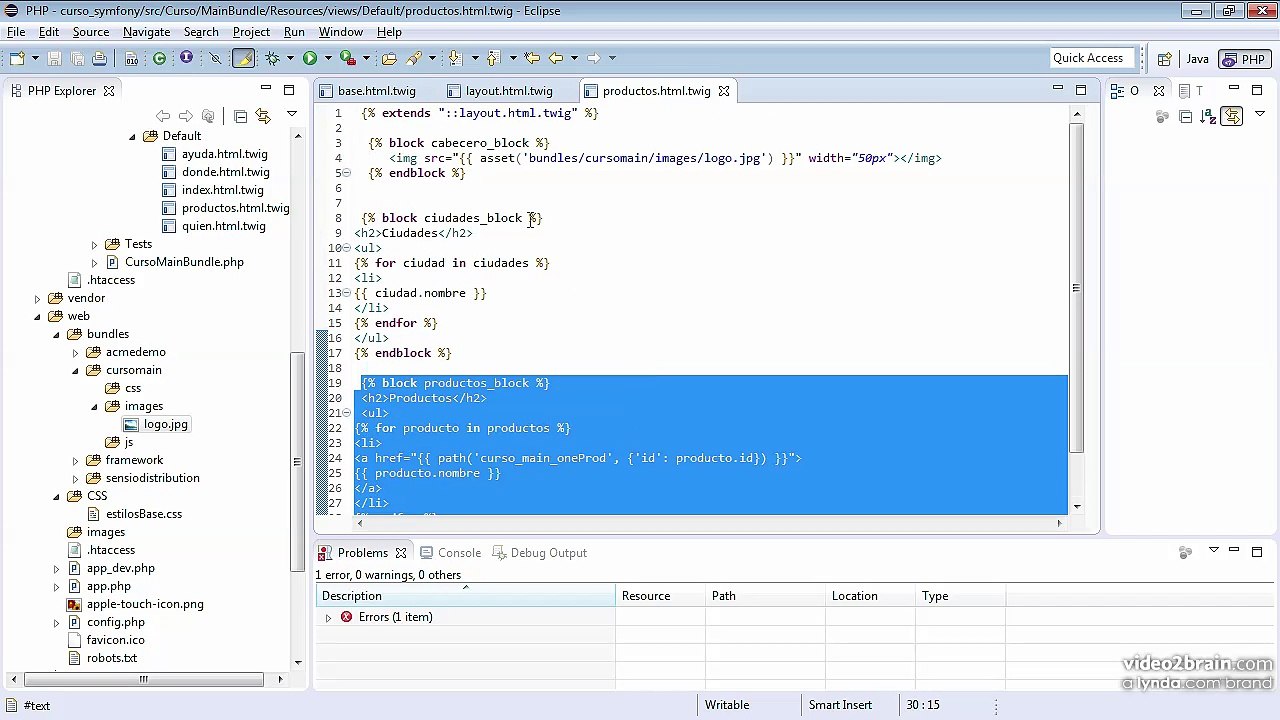Image resolution: width=1280 pixels, height=720 pixels.
Task: Click the editor vertical scrollbar thumb
Action: (1076, 288)
